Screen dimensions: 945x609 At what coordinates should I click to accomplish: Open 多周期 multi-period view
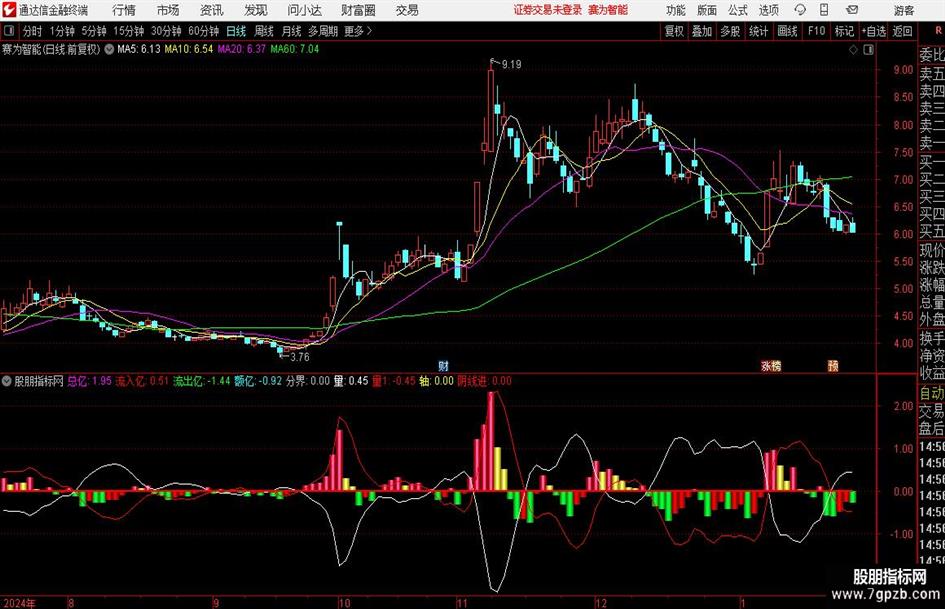(323, 31)
